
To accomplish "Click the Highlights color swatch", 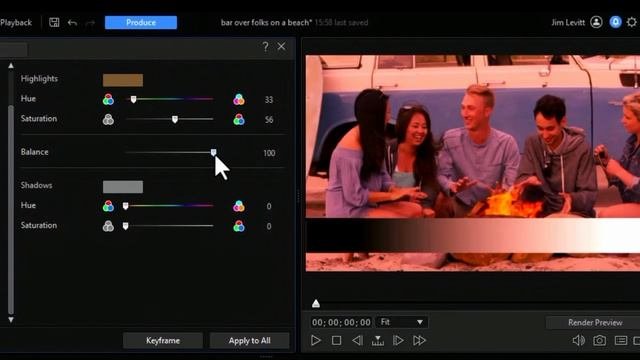I will tap(123, 80).
